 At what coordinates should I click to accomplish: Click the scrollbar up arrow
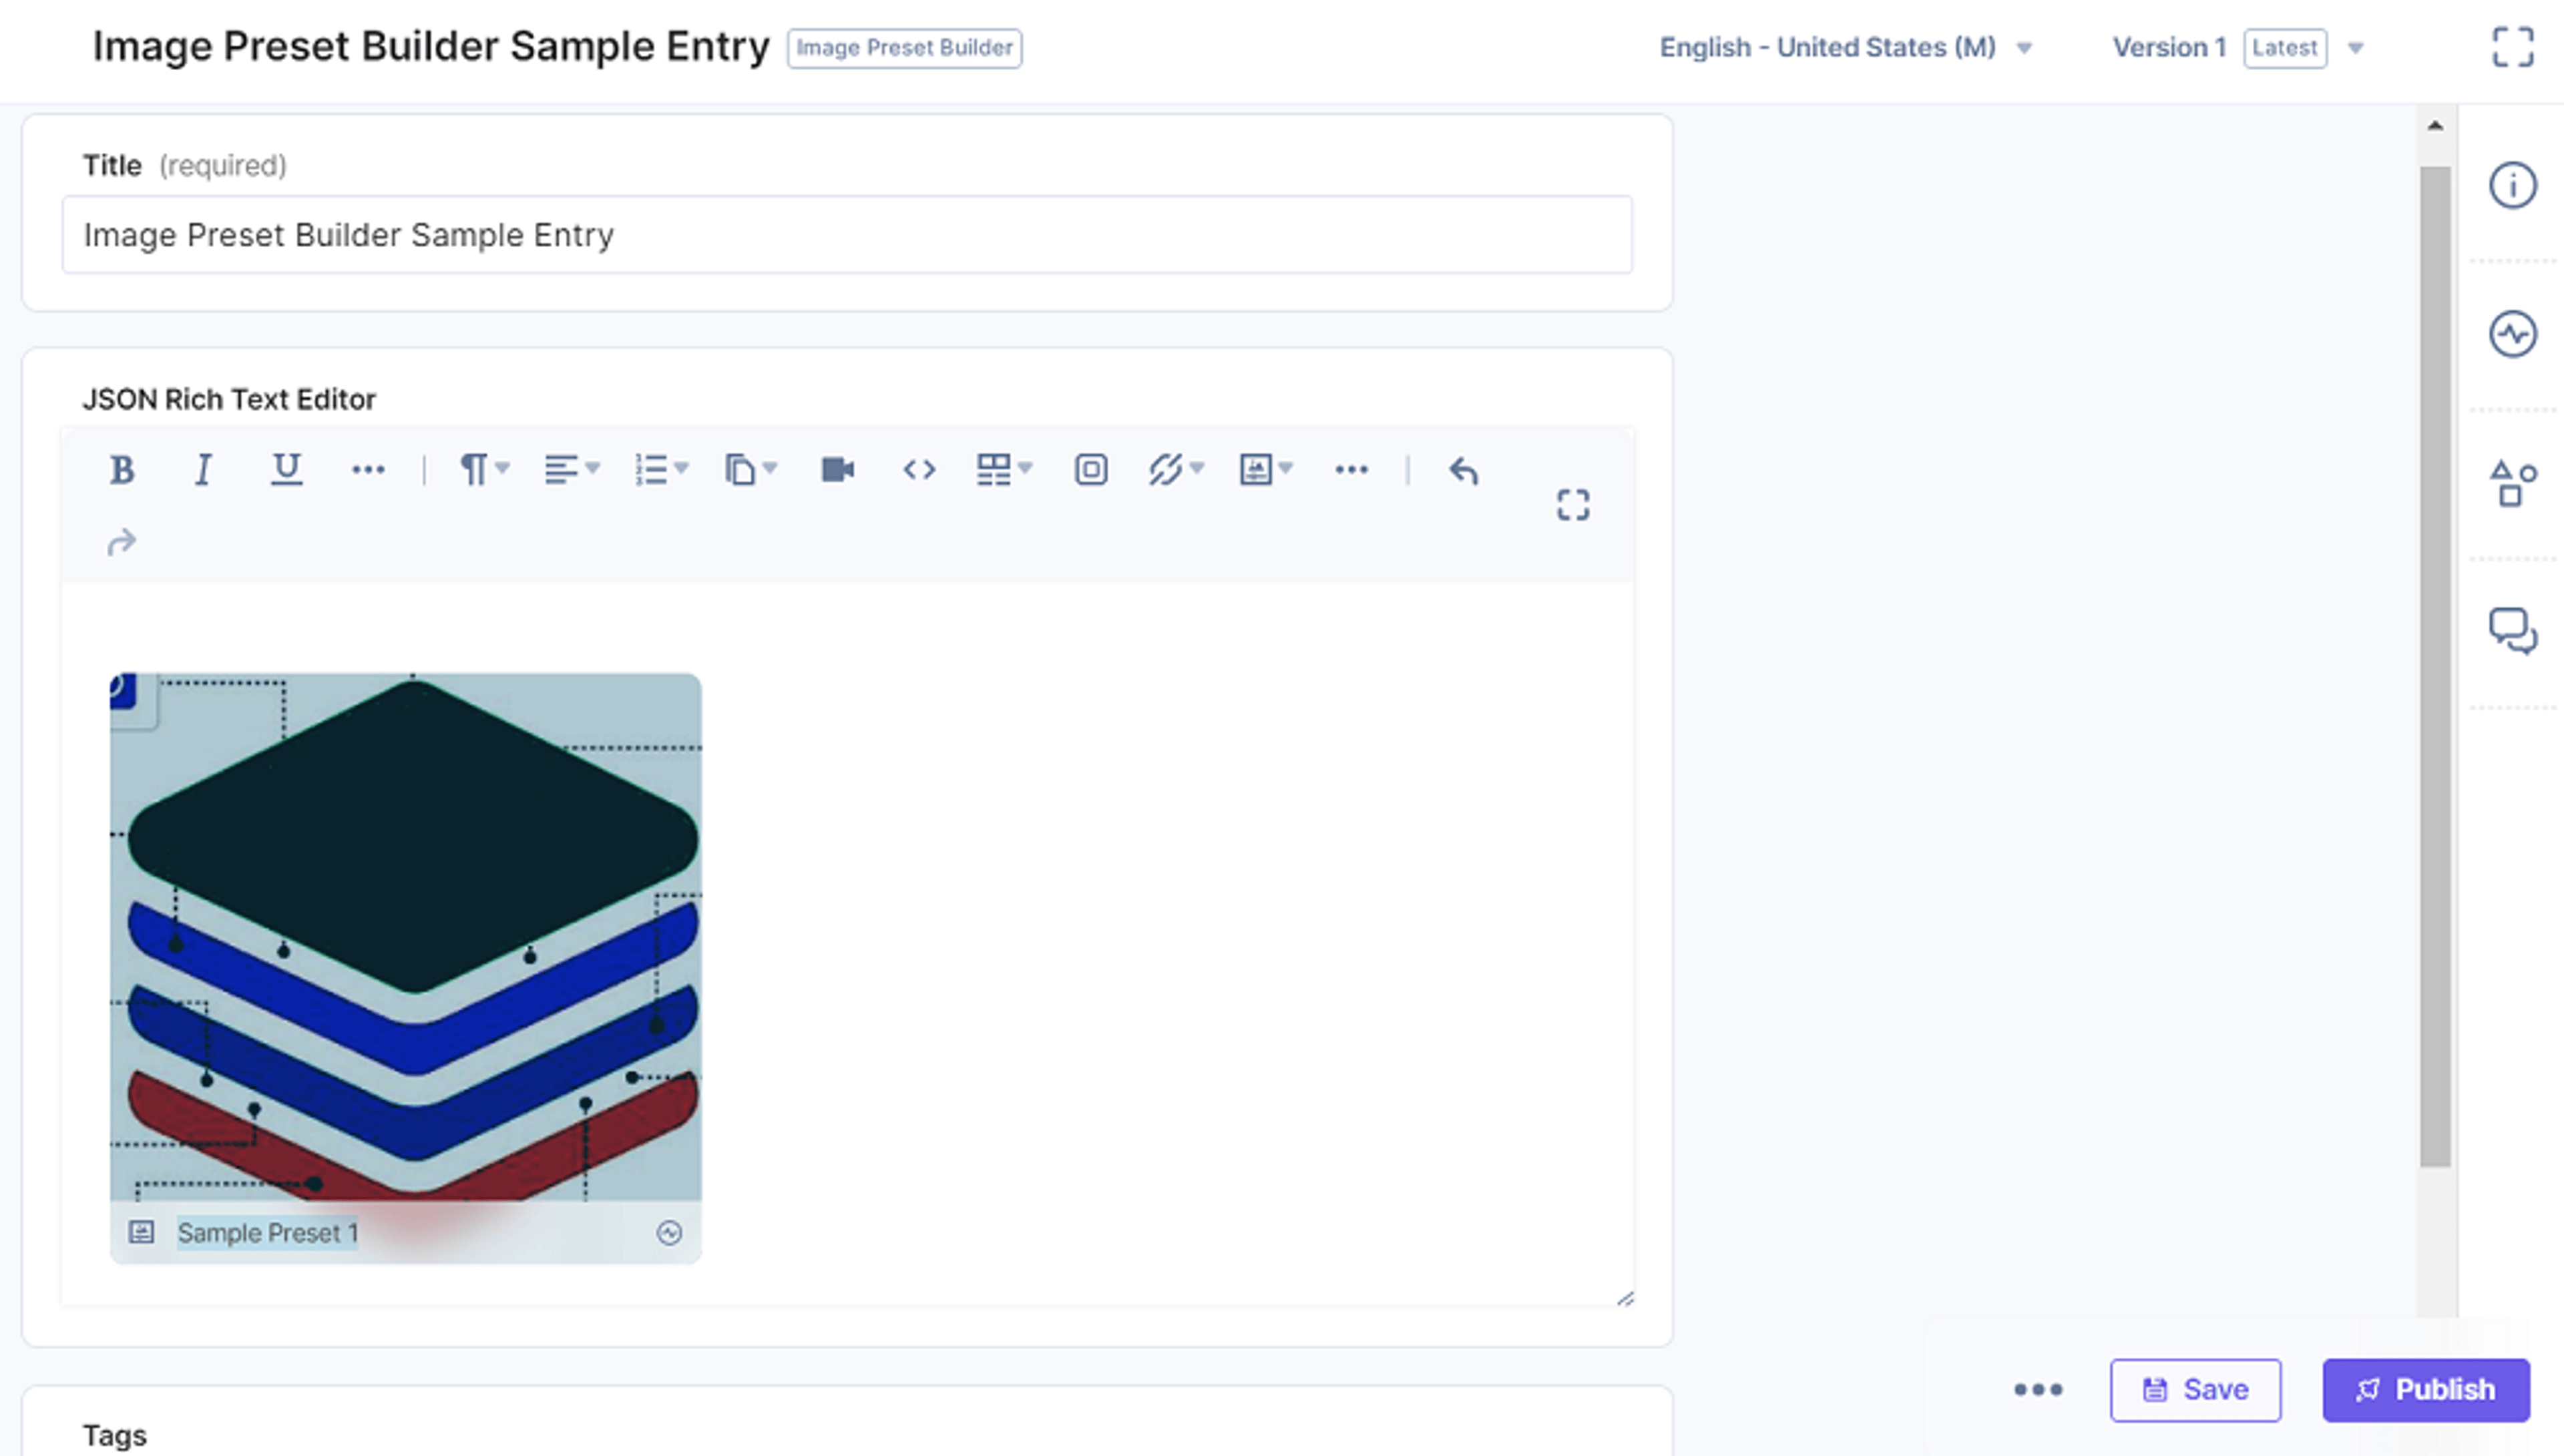click(2435, 126)
